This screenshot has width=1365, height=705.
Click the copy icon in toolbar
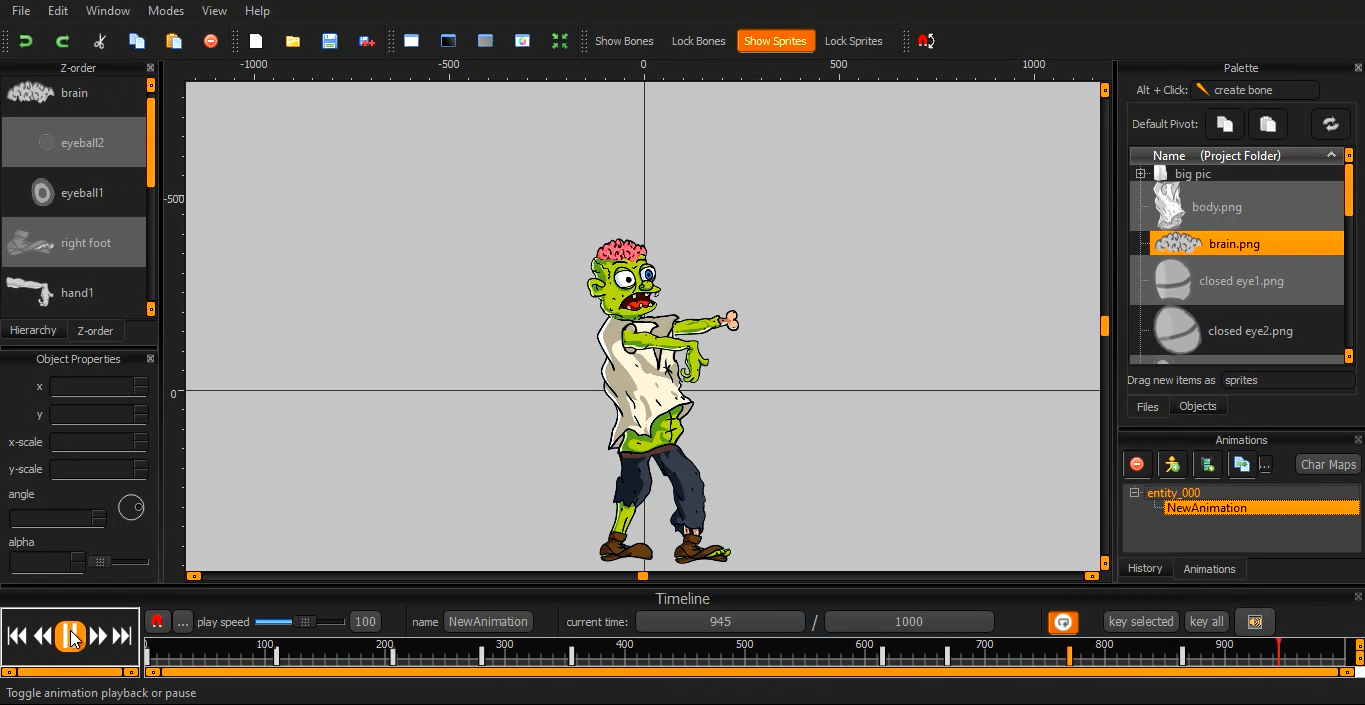(137, 41)
